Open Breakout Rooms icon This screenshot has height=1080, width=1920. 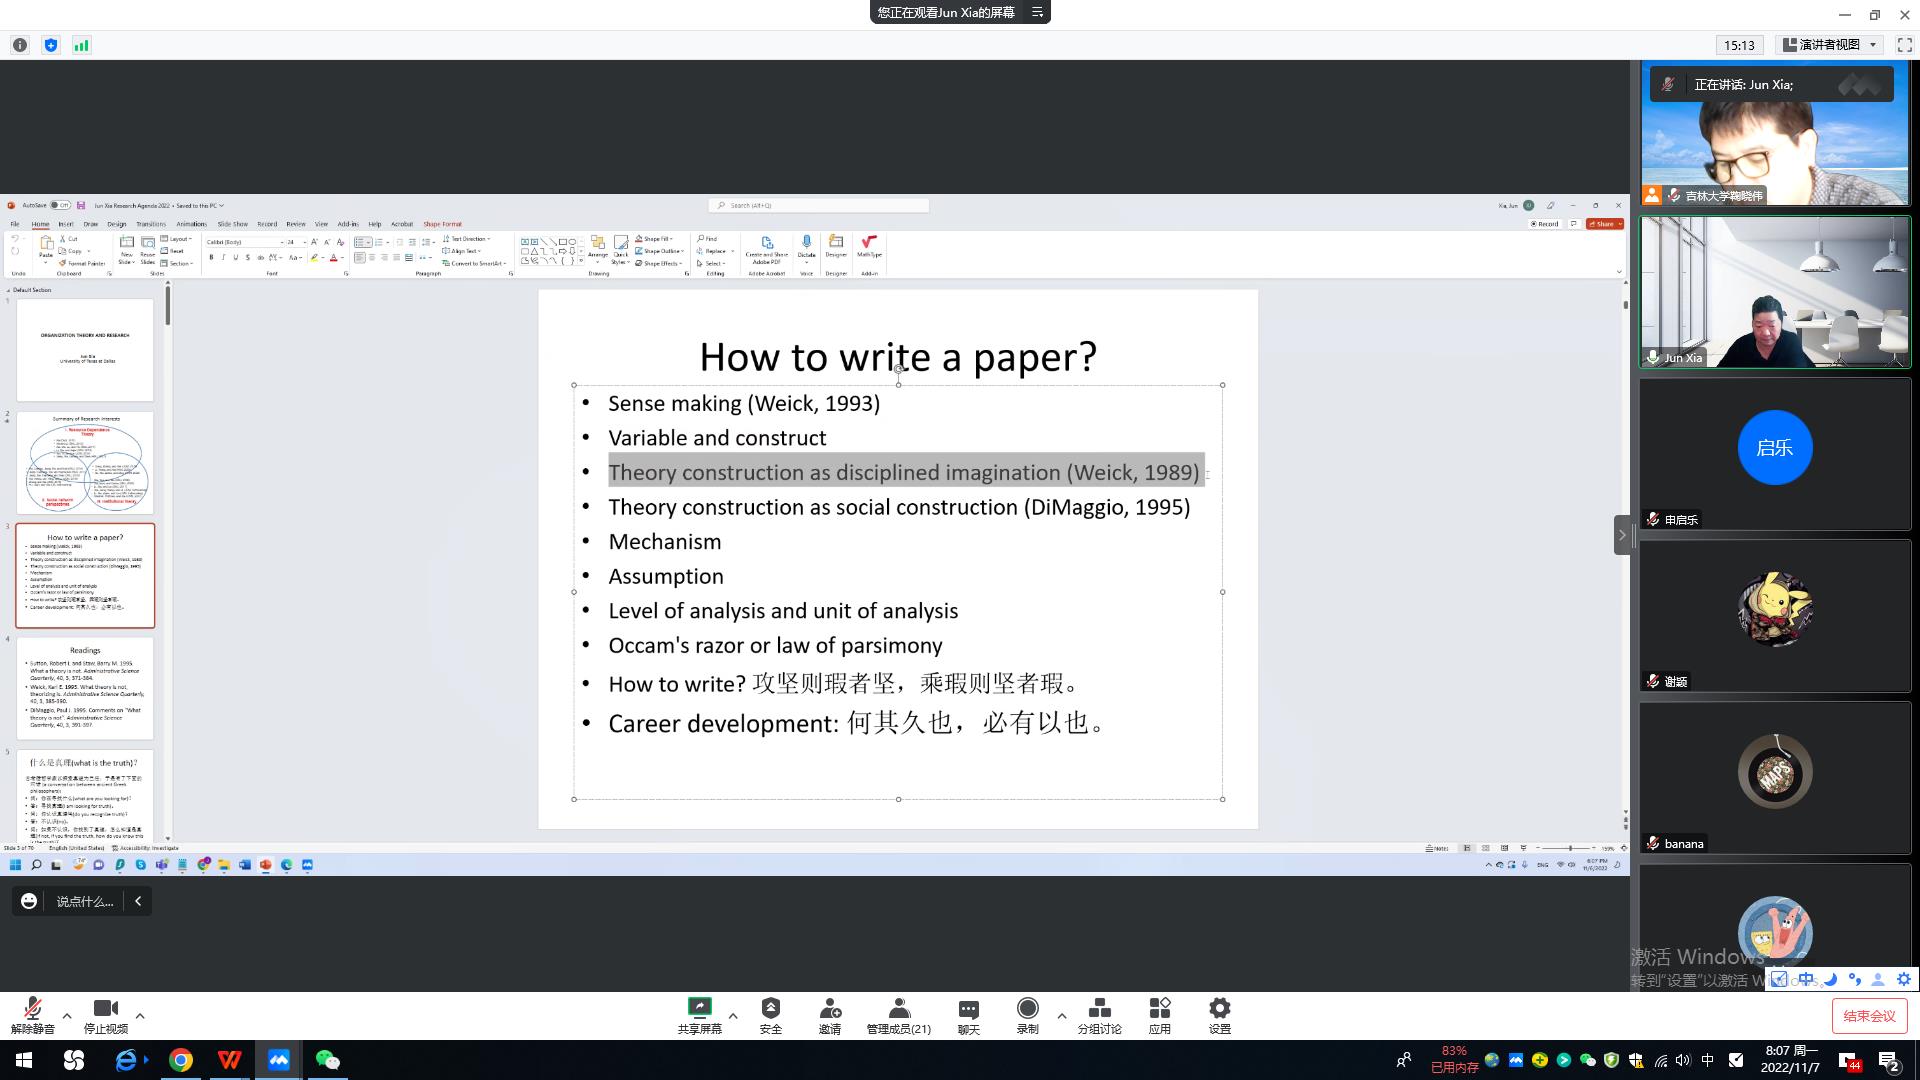tap(1099, 1008)
